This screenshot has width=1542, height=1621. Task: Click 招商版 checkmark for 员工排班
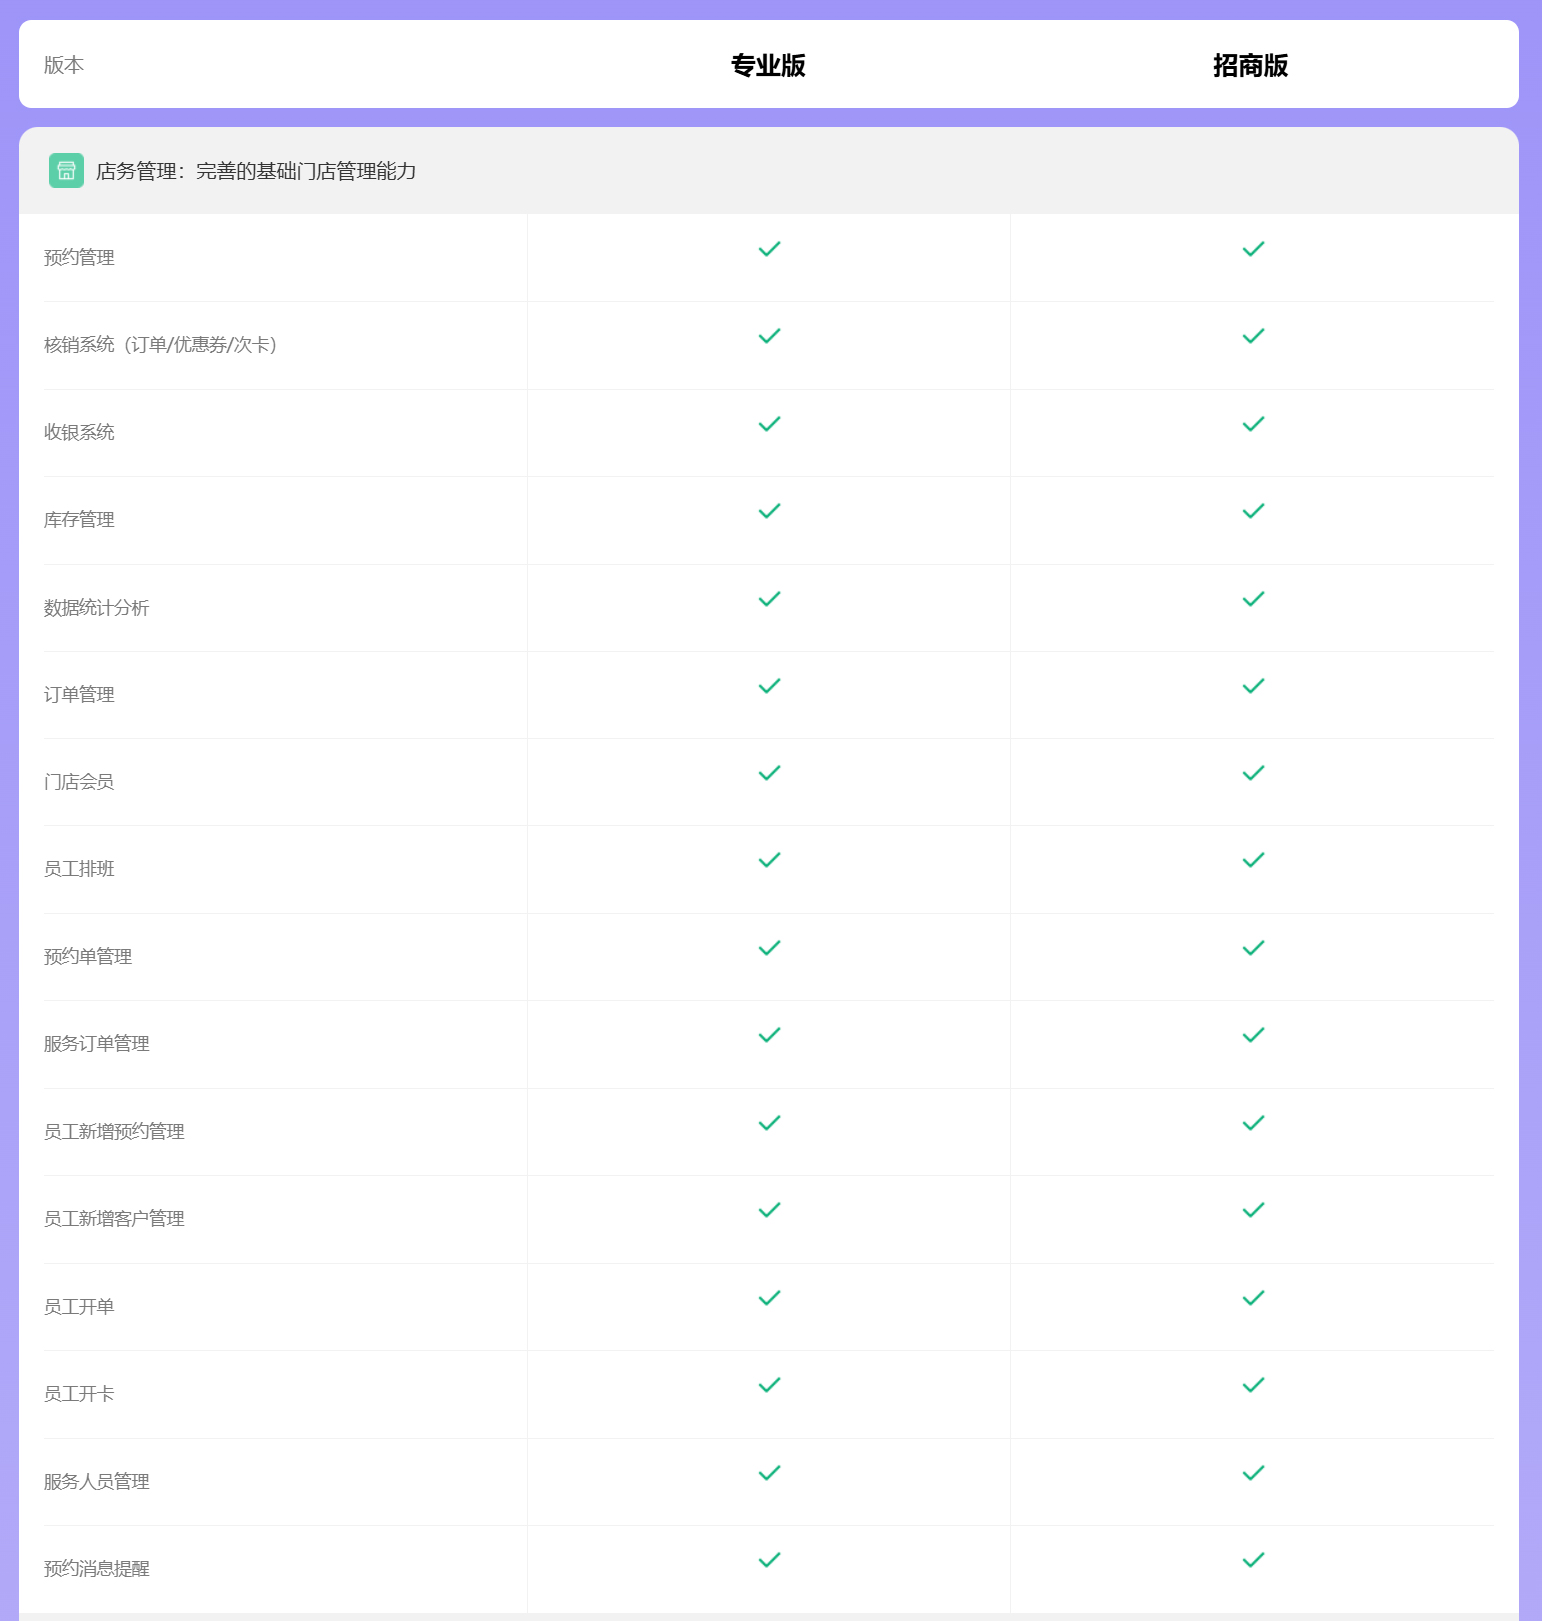coord(1253,860)
